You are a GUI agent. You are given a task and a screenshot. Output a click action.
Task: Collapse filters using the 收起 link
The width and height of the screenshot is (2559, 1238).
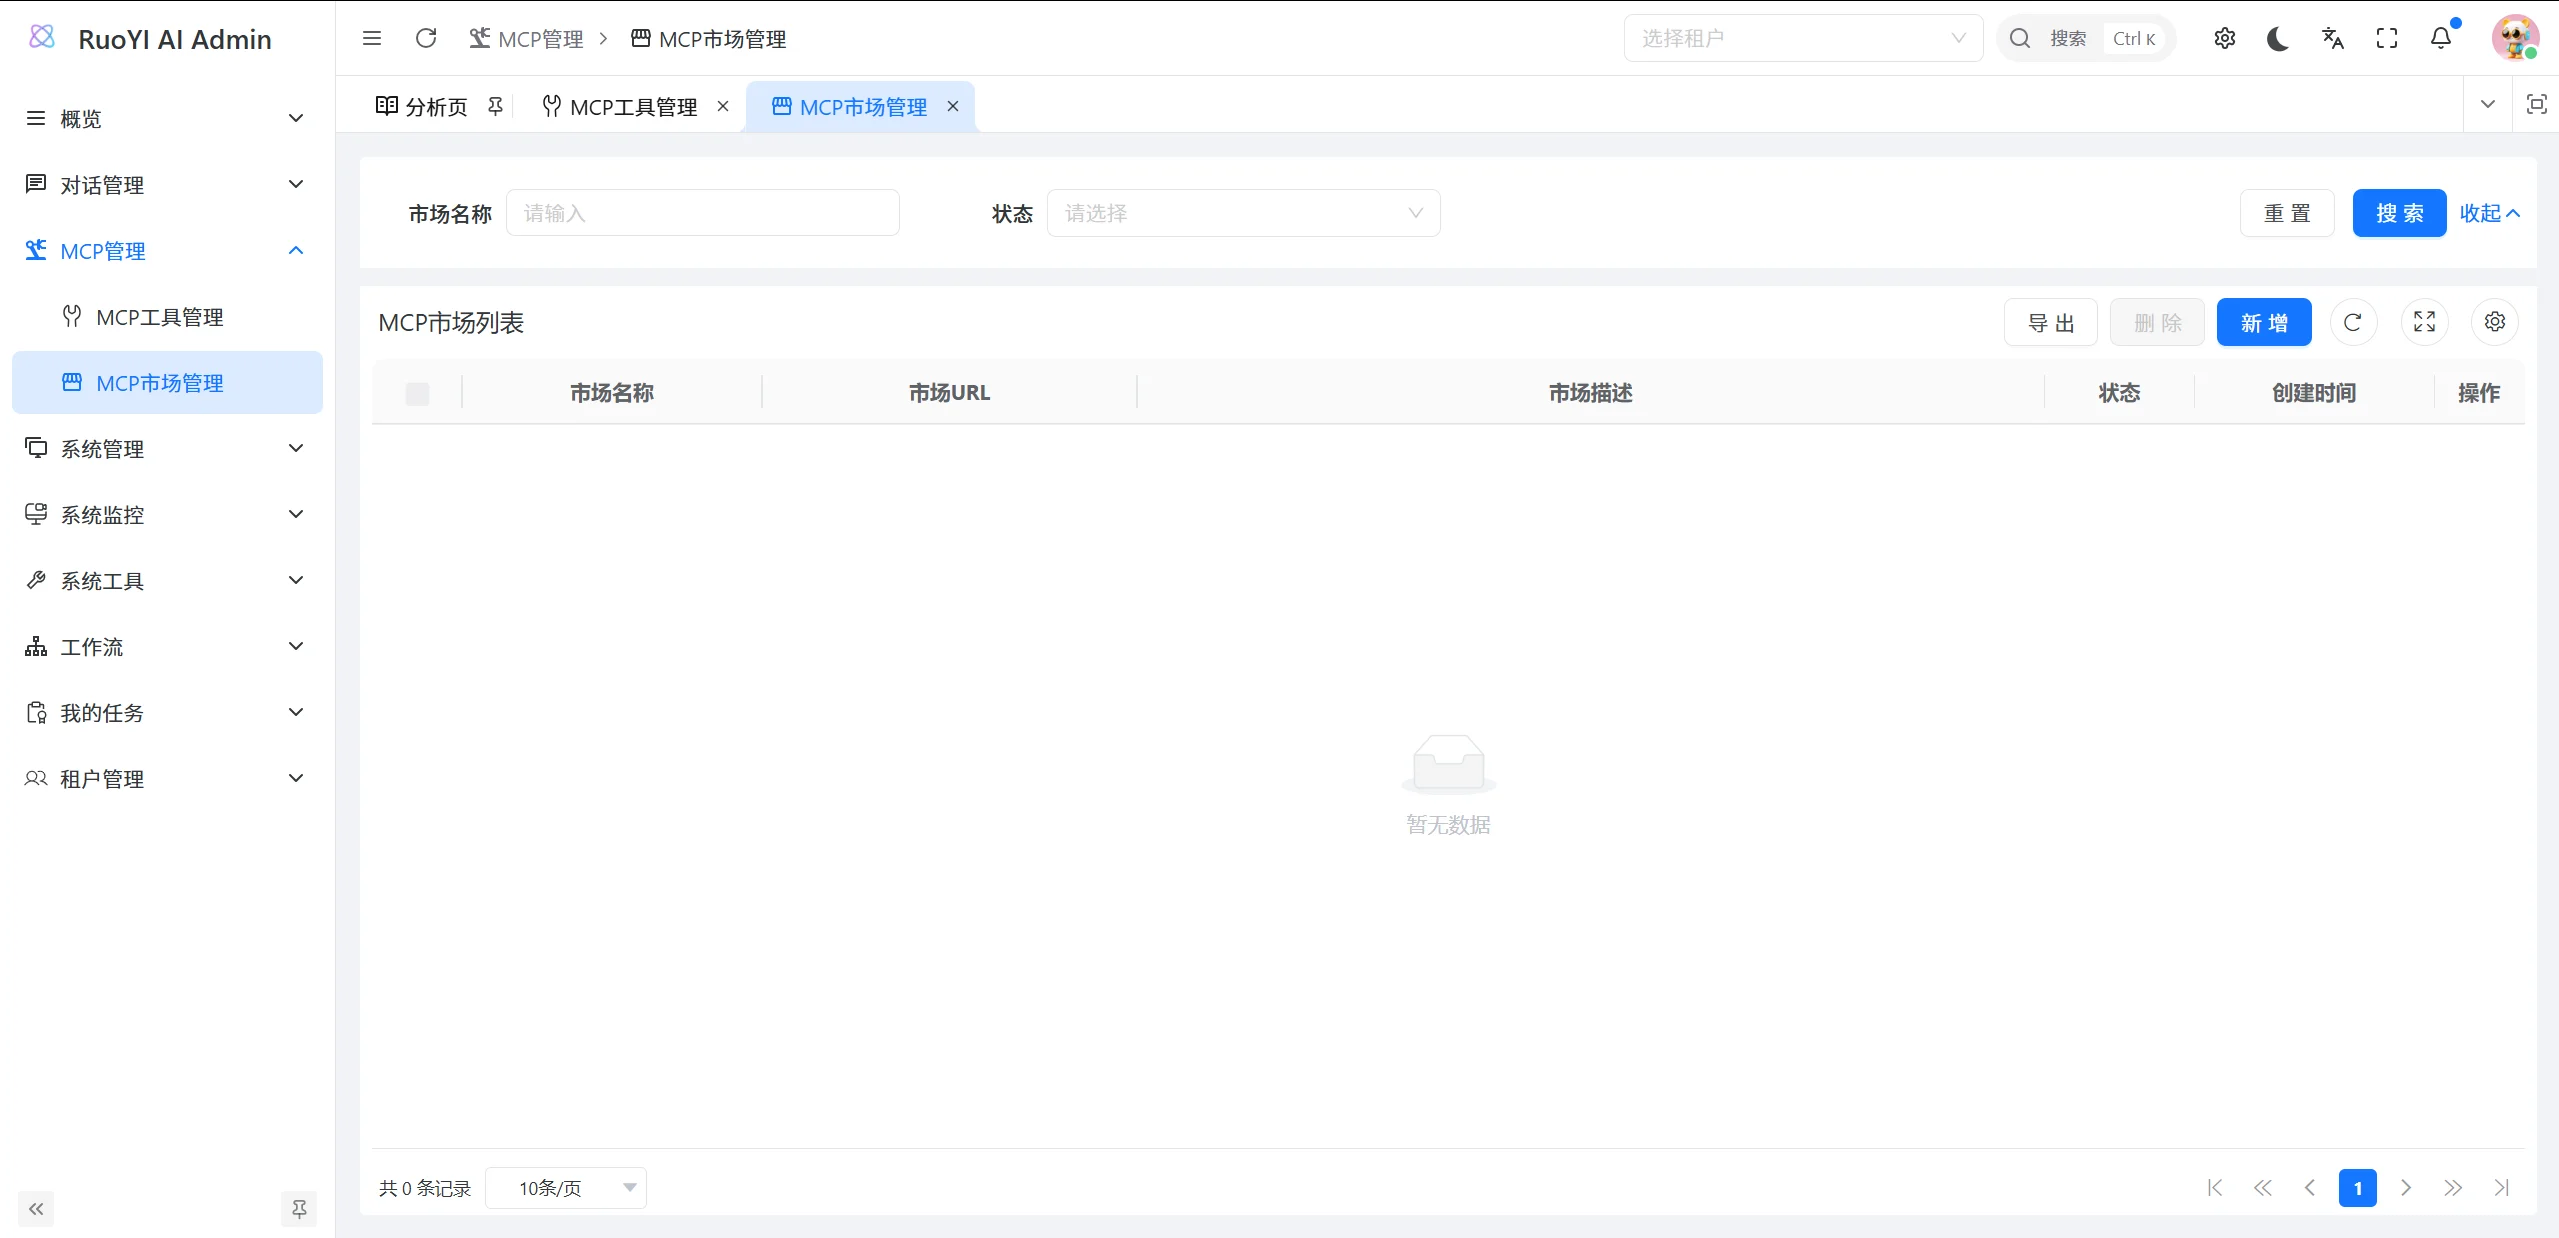click(2488, 213)
